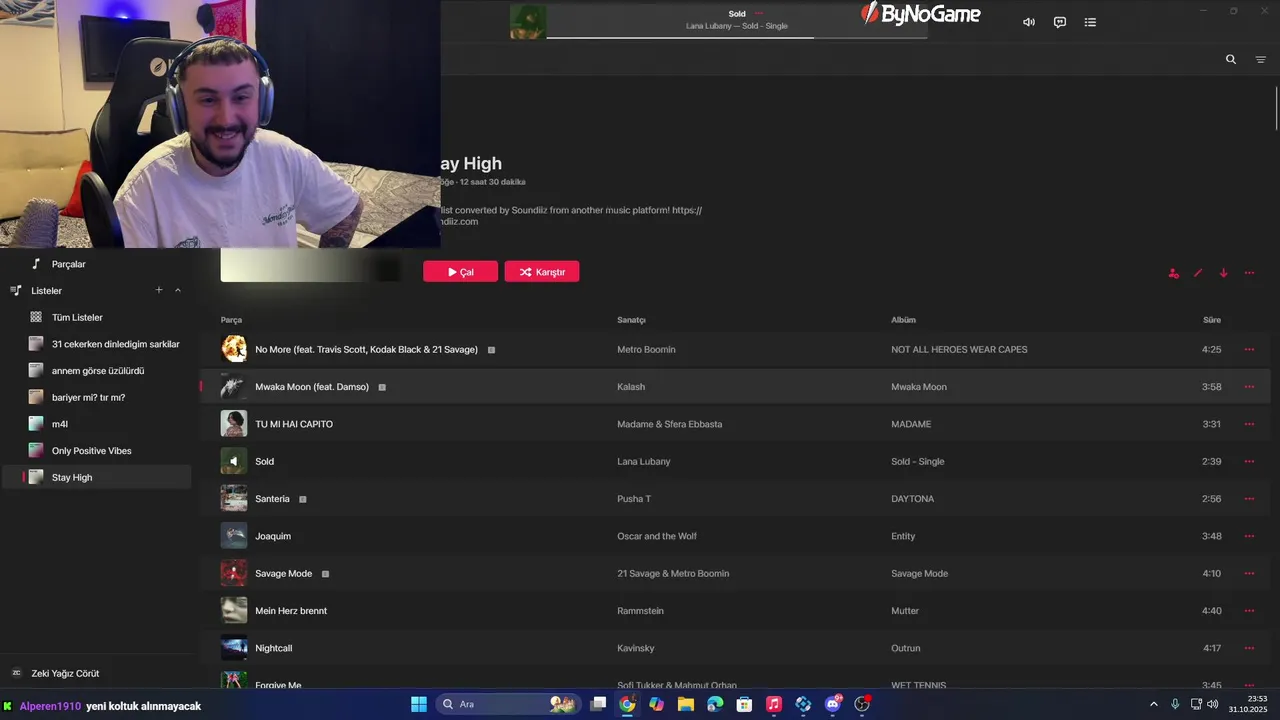Image resolution: width=1280 pixels, height=720 pixels.
Task: Click the Metro Boomin artist link
Action: point(646,350)
